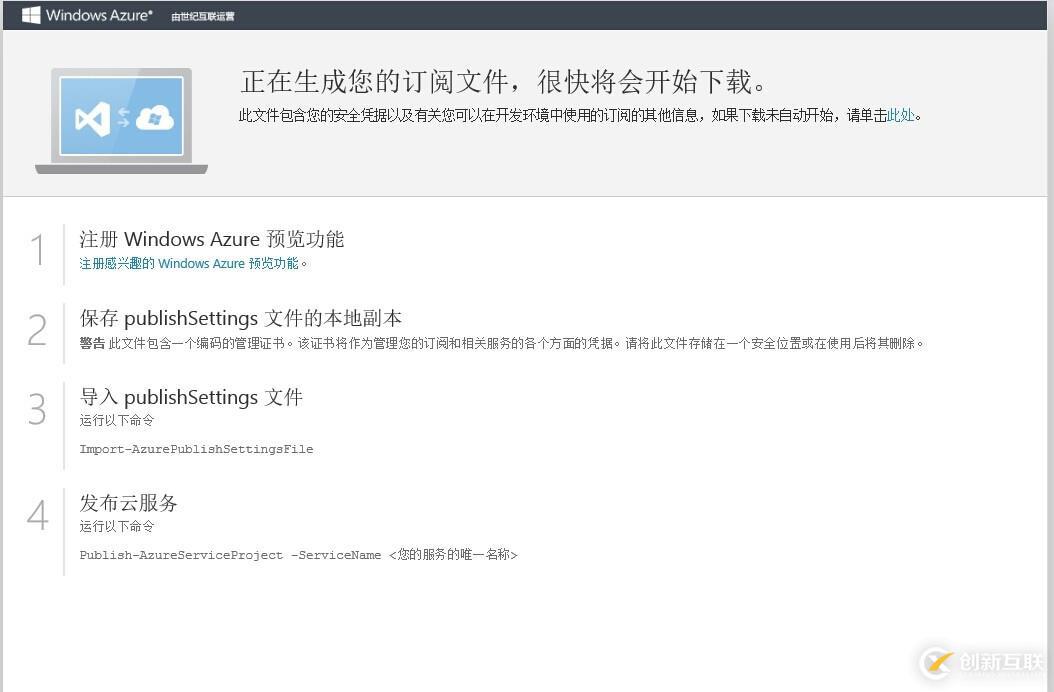This screenshot has height=692, width=1054.
Task: Click the 警告 warning text line
Action: (502, 343)
